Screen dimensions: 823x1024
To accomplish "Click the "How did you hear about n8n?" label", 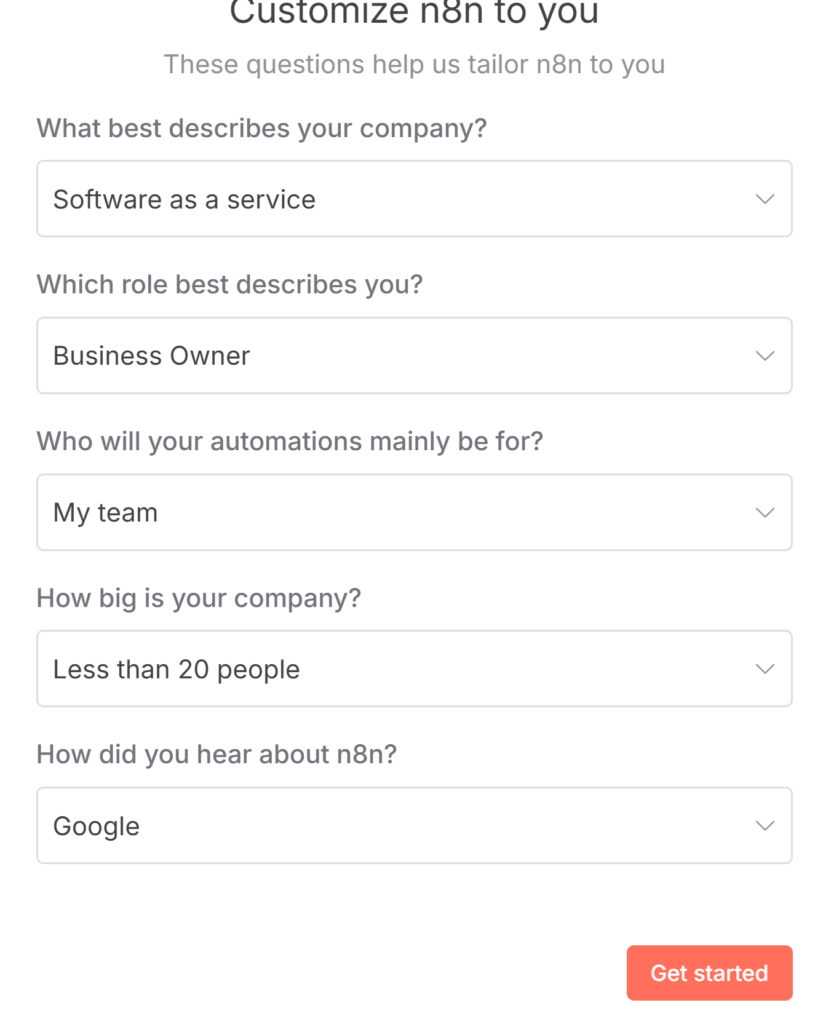I will [x=216, y=754].
